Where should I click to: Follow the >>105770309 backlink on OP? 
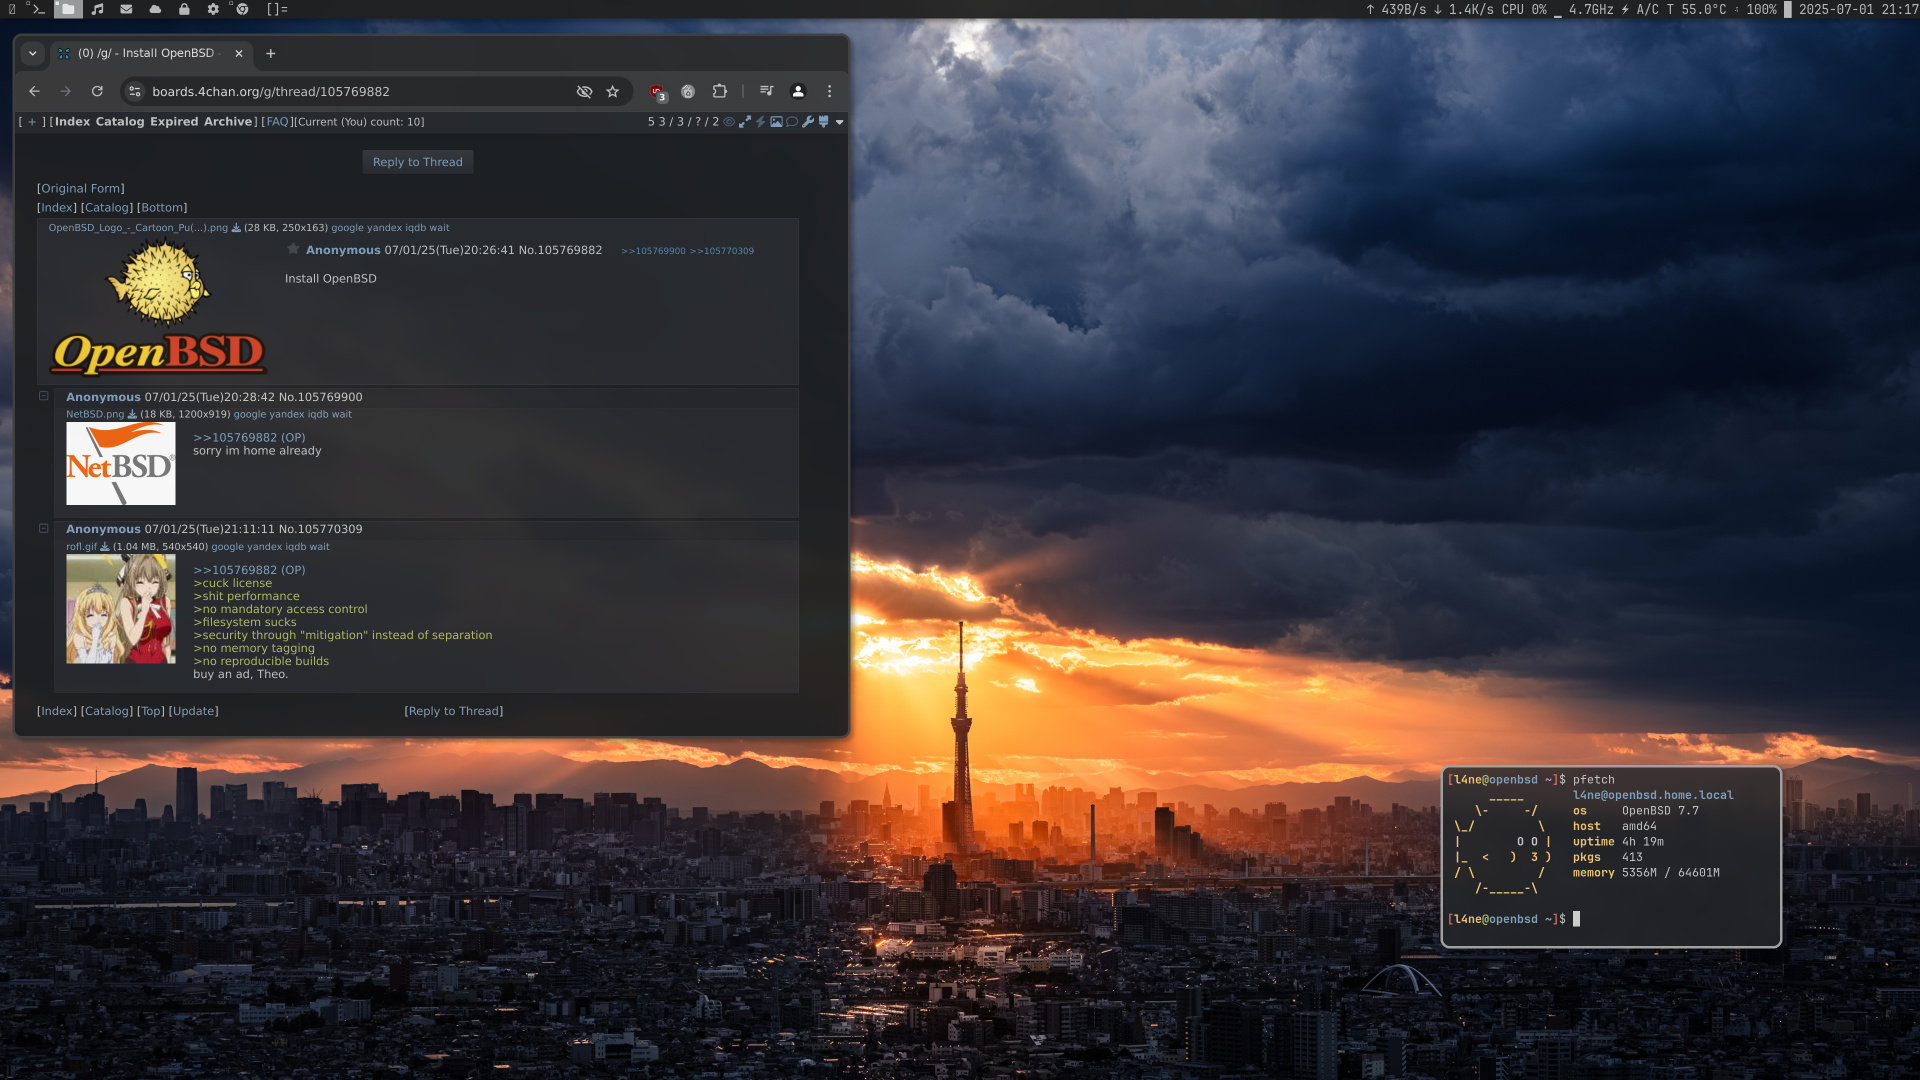pyautogui.click(x=722, y=251)
